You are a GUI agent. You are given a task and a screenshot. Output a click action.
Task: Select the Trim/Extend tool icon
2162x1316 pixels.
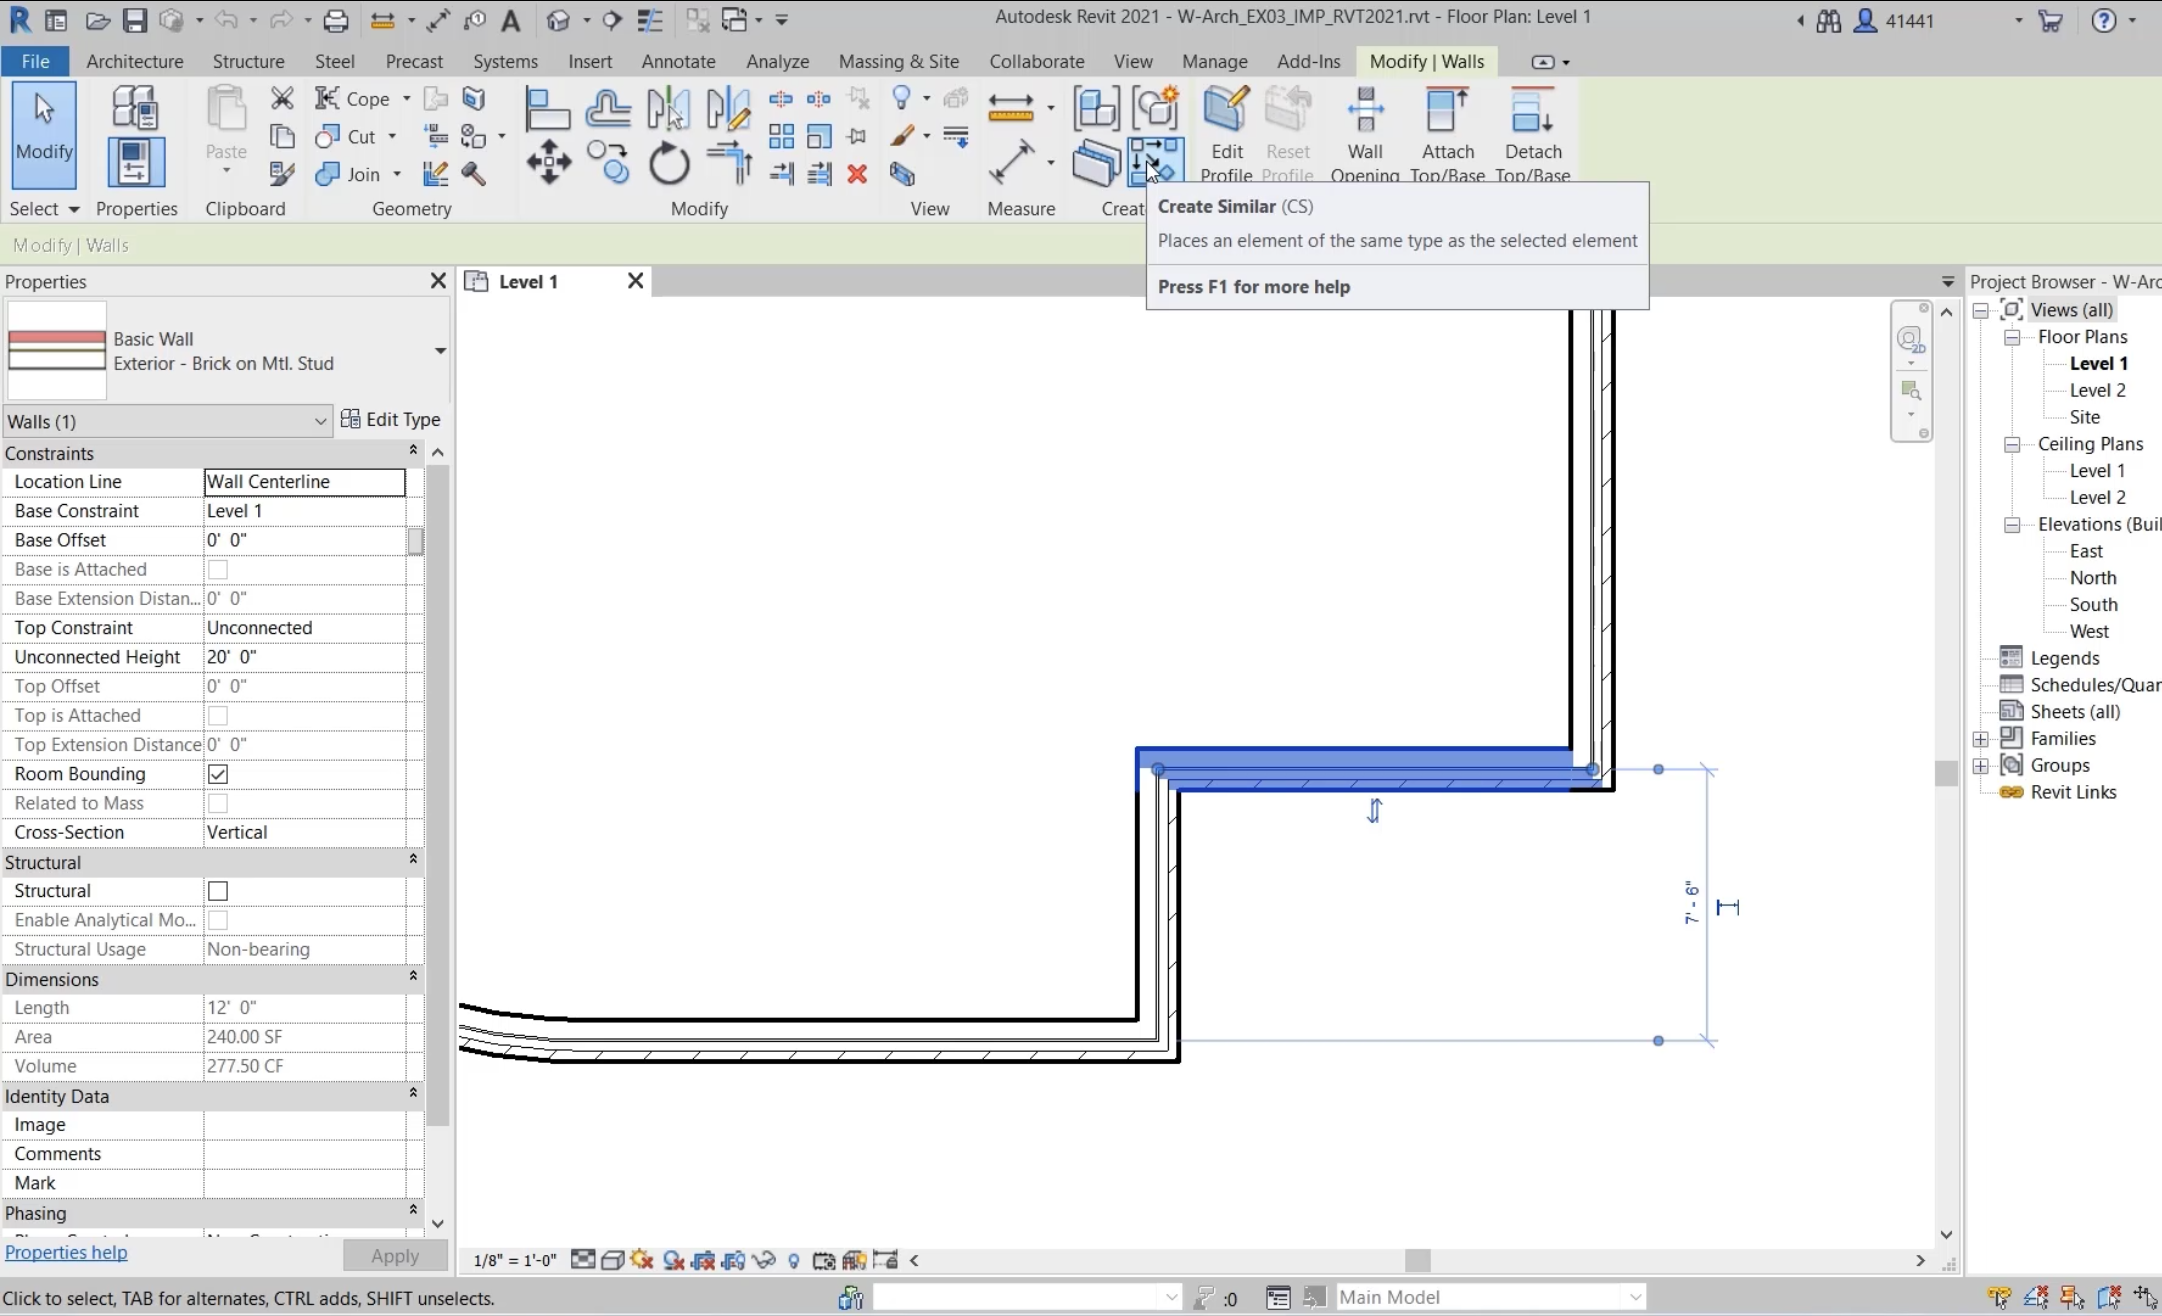point(727,153)
